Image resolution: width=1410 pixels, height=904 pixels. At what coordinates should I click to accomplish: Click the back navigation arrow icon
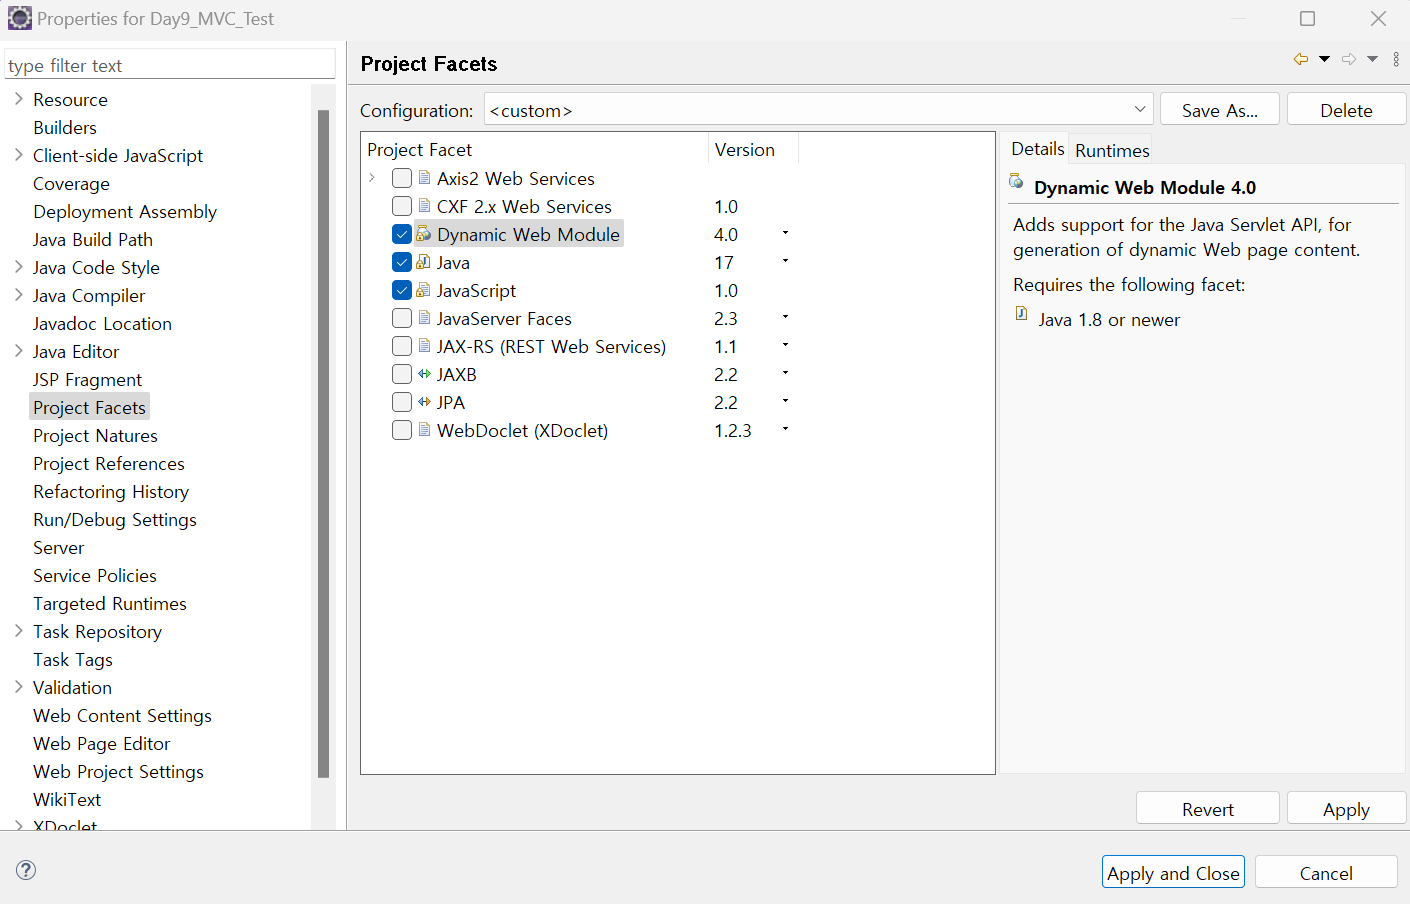[1300, 60]
